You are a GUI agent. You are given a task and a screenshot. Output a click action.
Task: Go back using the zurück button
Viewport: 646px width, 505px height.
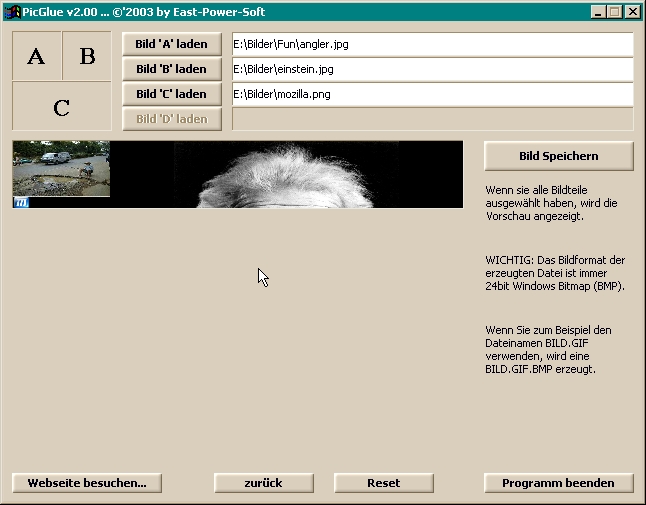pyautogui.click(x=264, y=483)
